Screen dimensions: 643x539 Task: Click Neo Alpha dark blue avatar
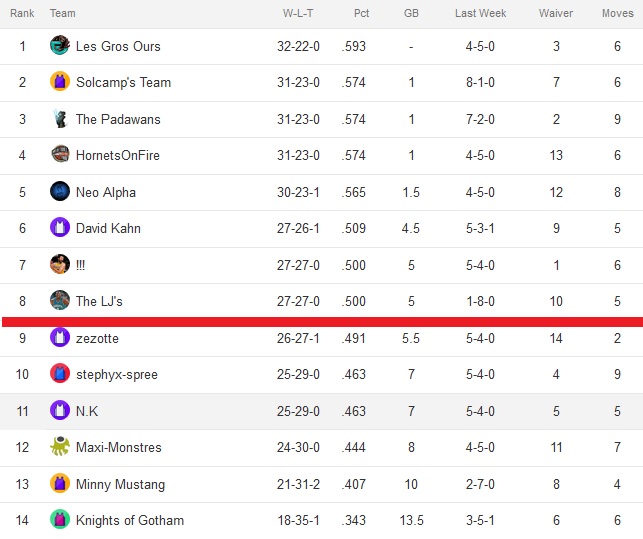pyautogui.click(x=60, y=192)
